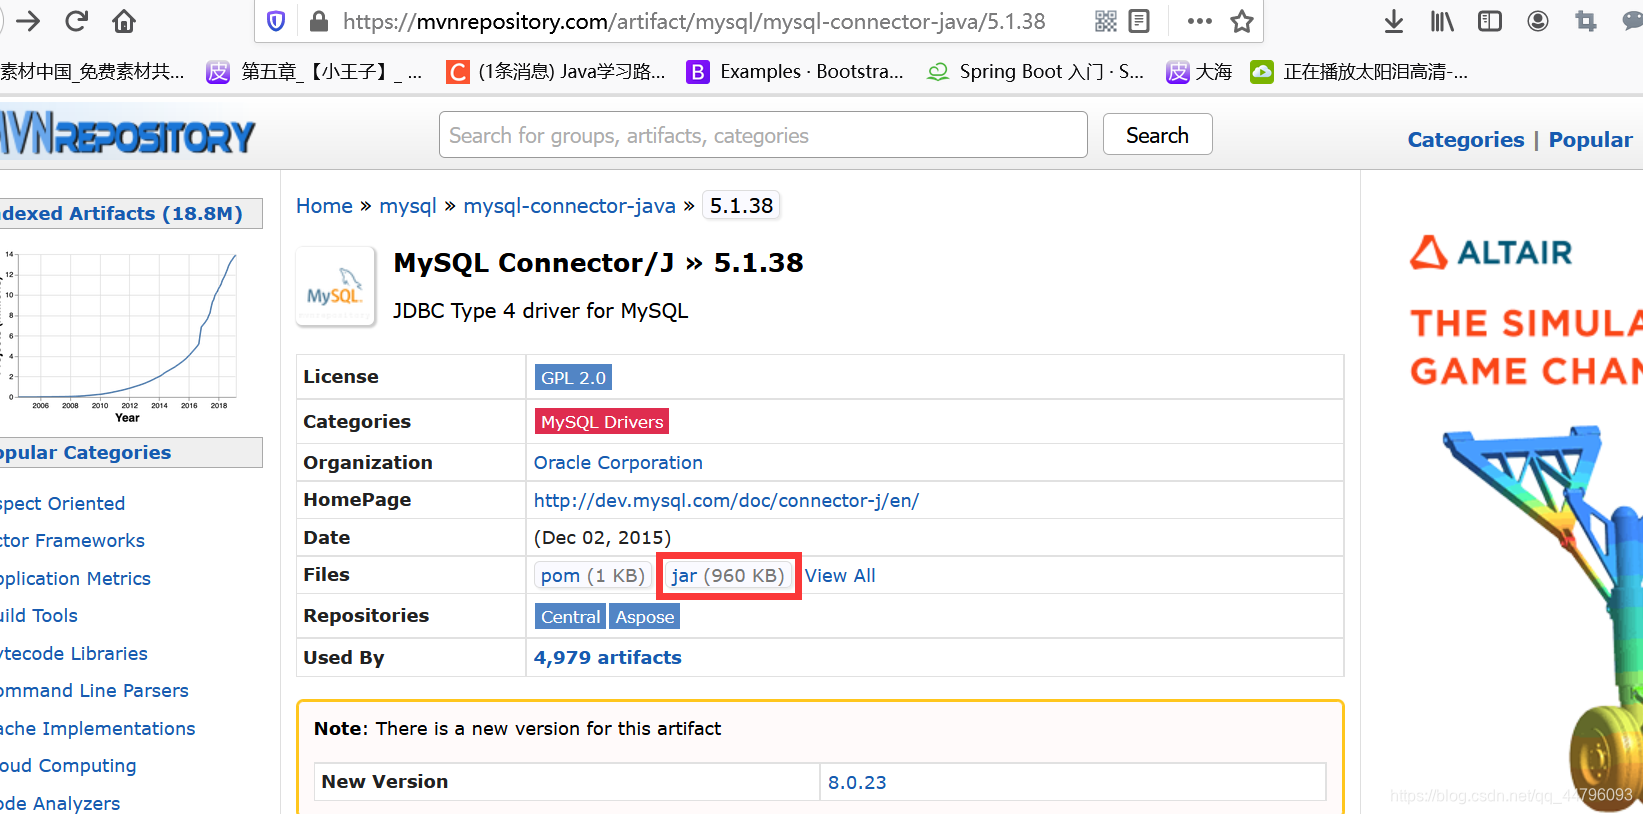
Task: Open Actor Frameworks category
Action: tap(72, 541)
